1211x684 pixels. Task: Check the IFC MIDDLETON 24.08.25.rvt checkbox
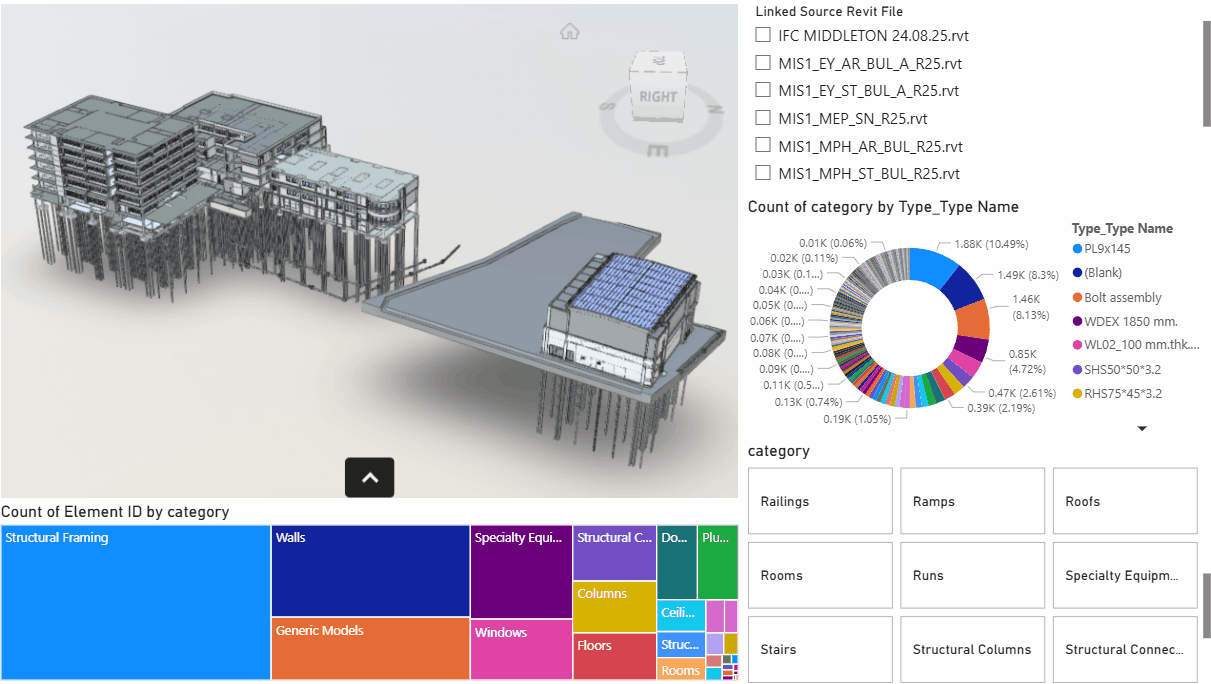pos(763,35)
